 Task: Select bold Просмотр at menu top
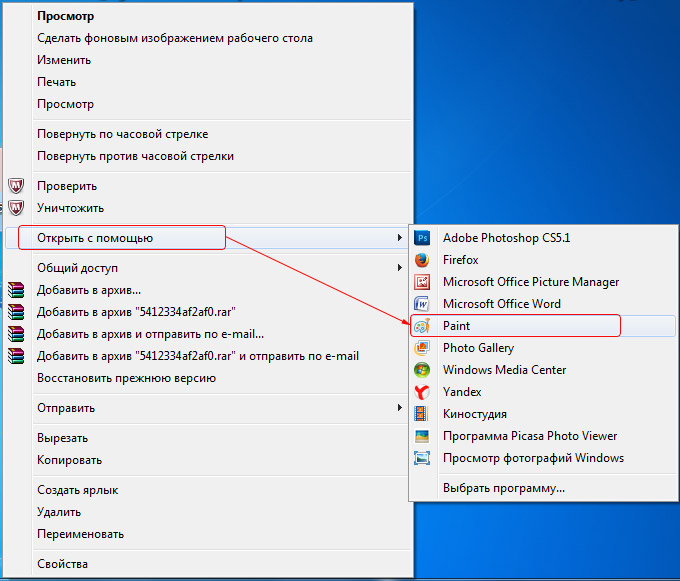click(x=65, y=16)
